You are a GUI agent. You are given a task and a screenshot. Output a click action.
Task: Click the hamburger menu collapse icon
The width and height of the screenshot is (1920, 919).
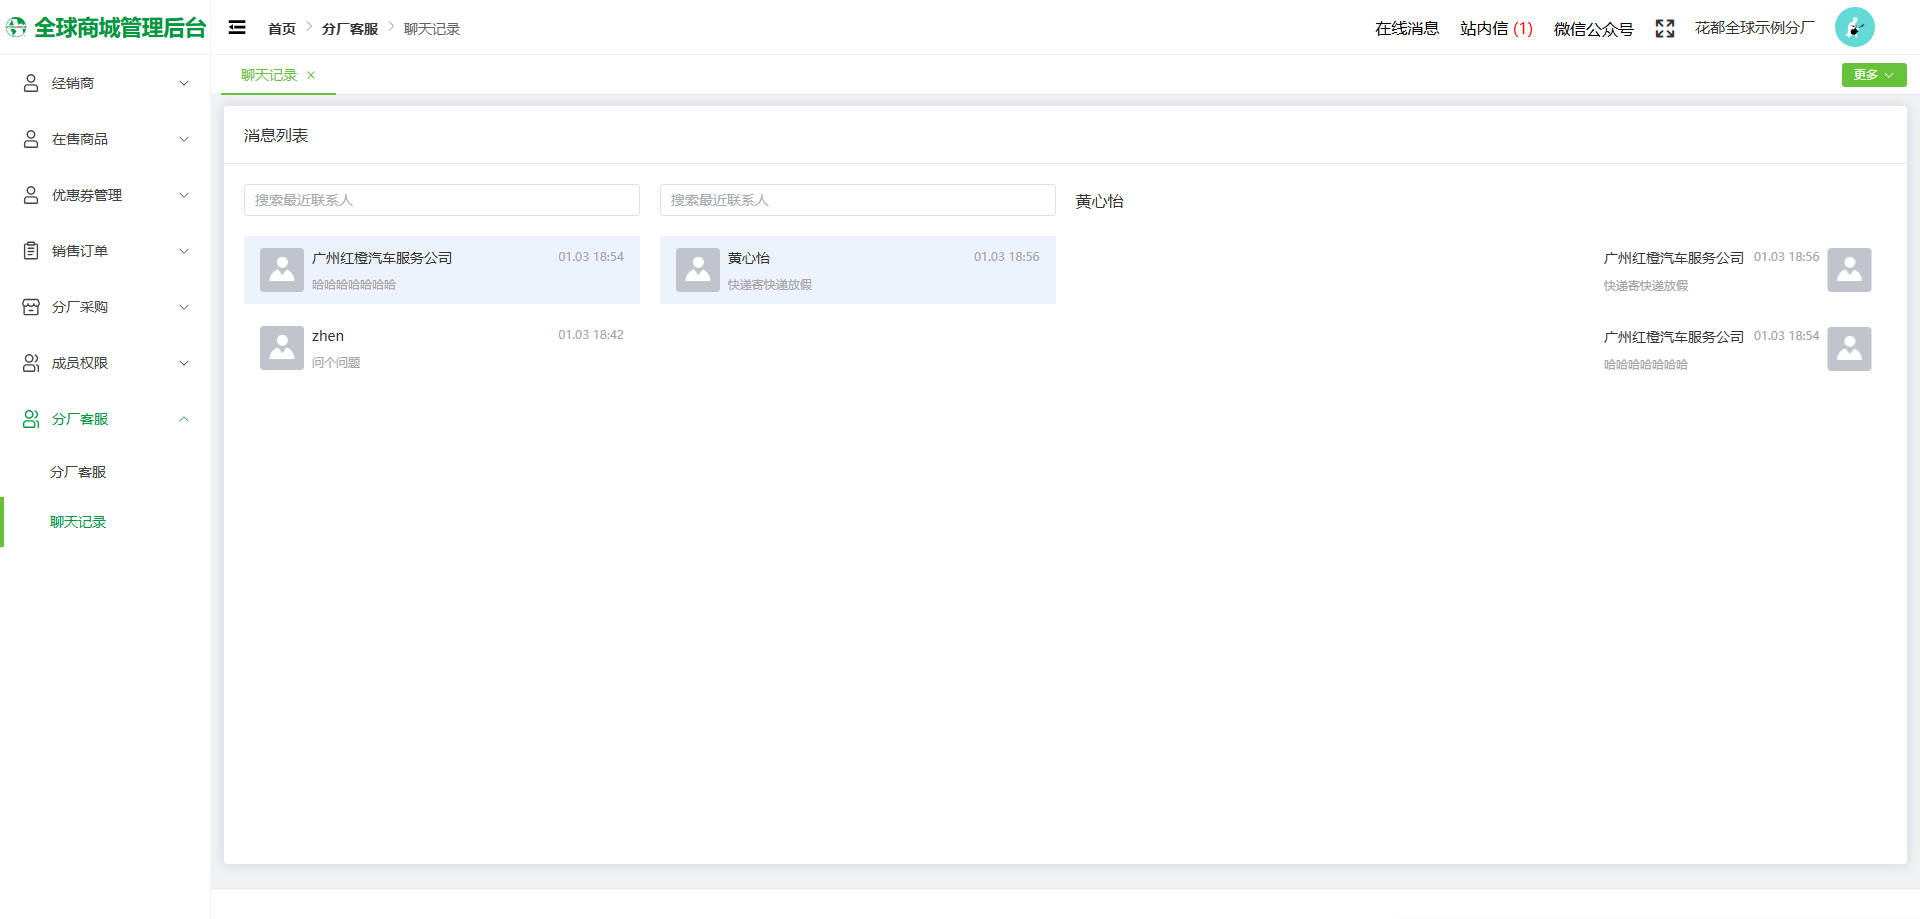click(x=237, y=28)
